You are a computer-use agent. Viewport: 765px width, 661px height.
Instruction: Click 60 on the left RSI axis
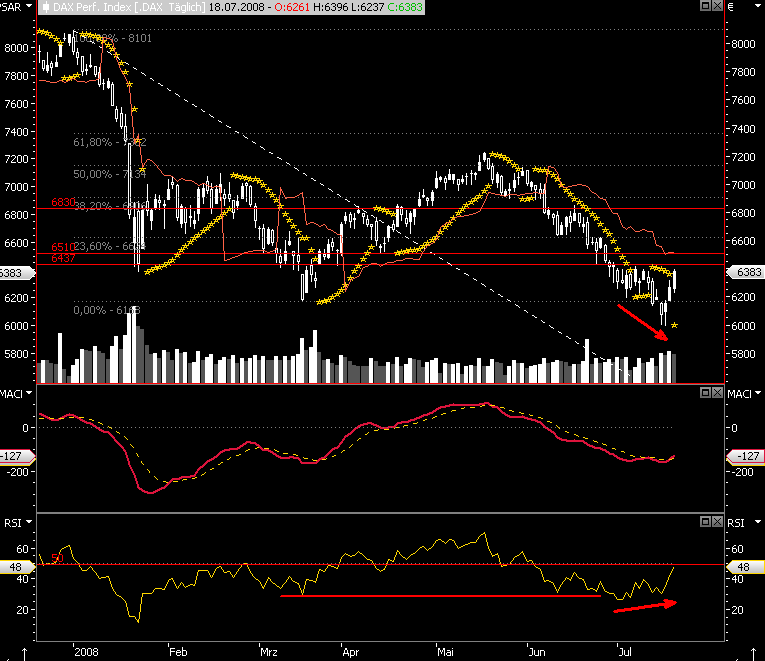tap(22, 549)
